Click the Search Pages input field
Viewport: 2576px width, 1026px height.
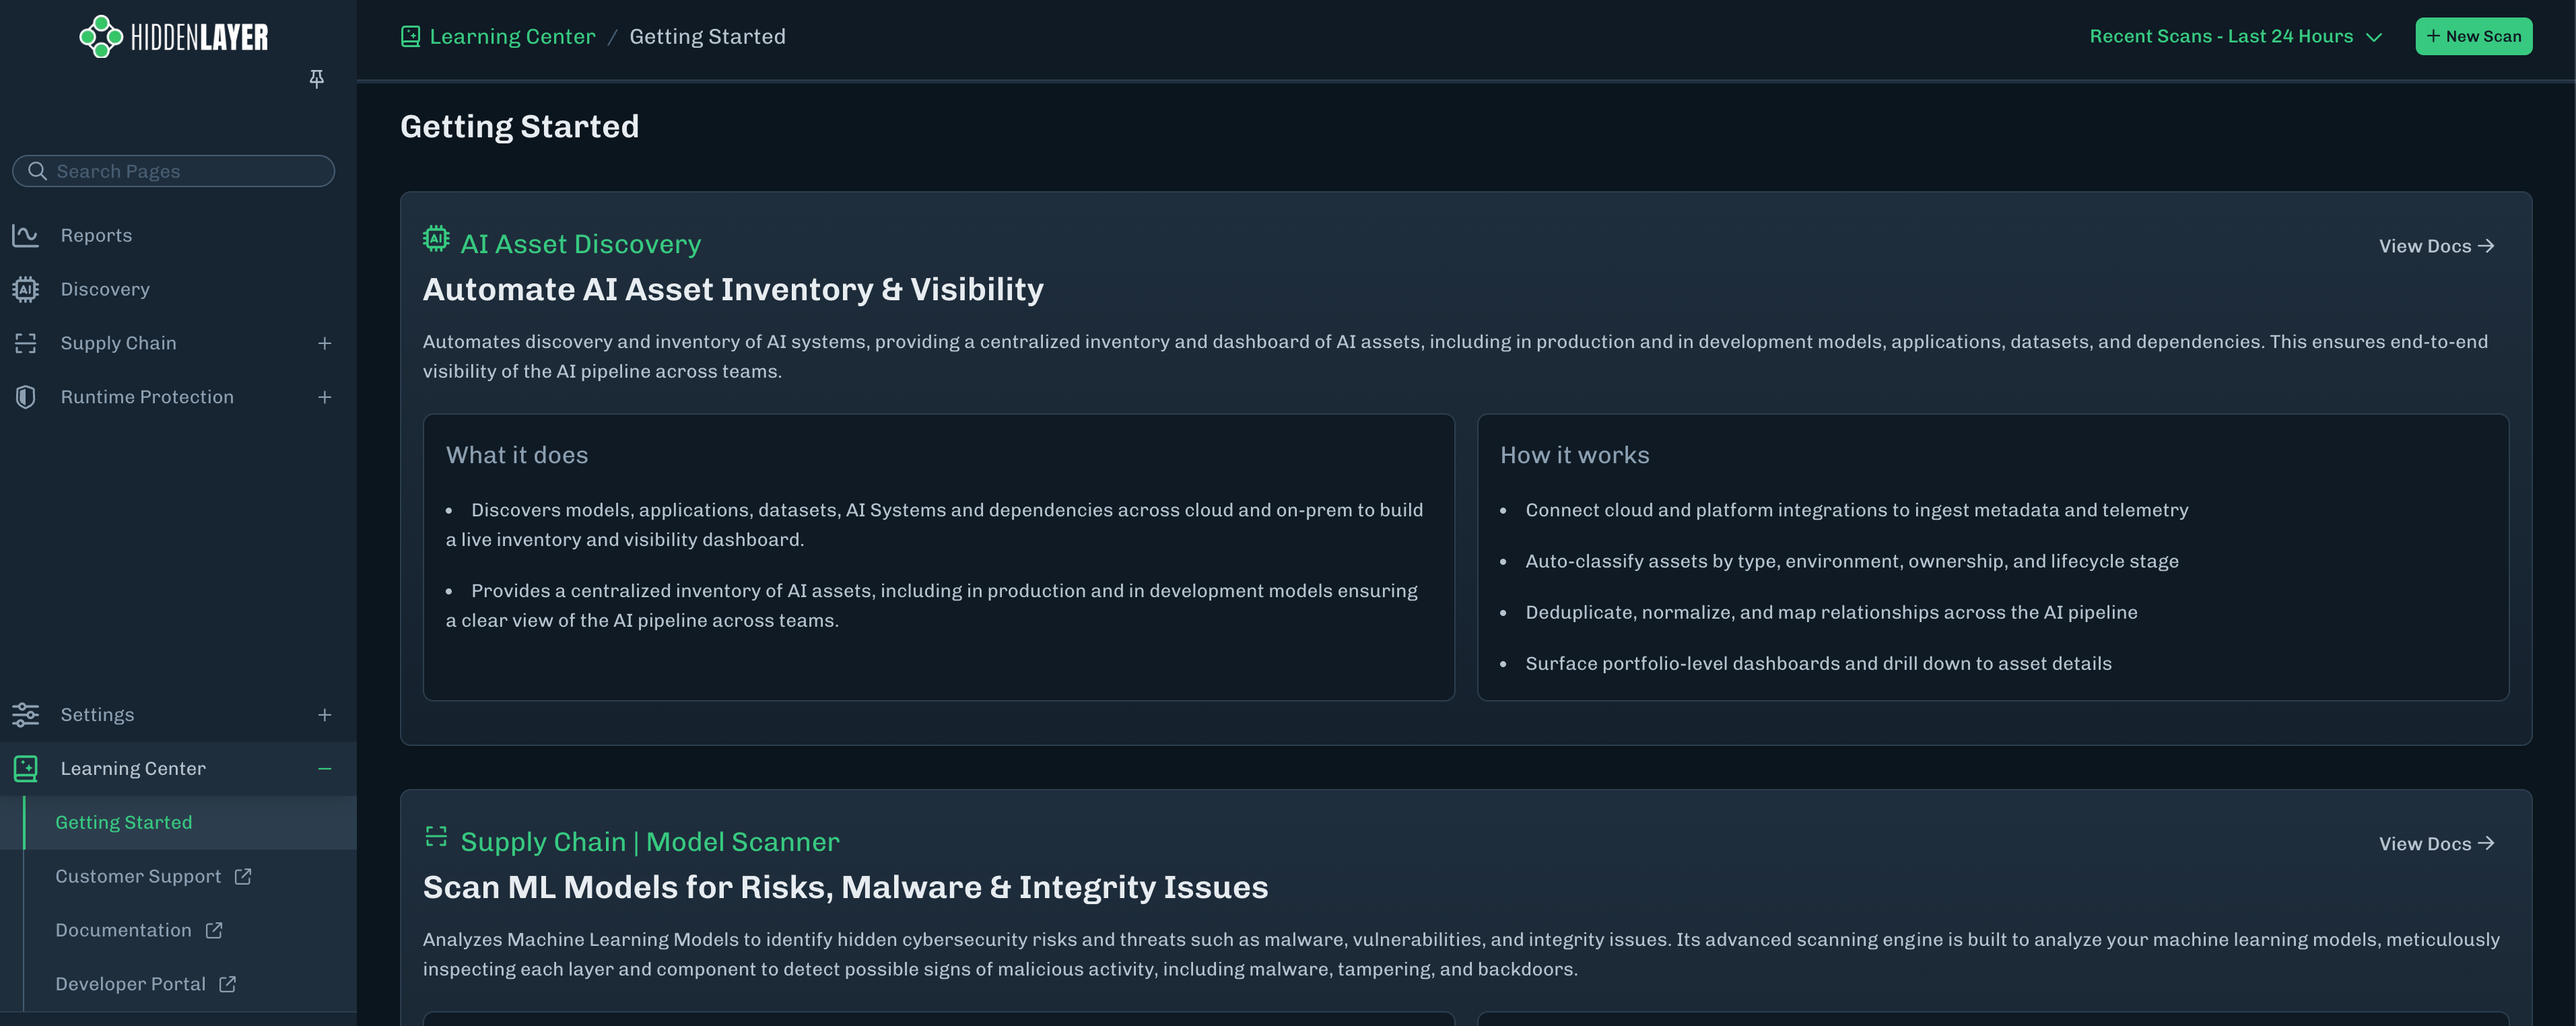point(174,171)
